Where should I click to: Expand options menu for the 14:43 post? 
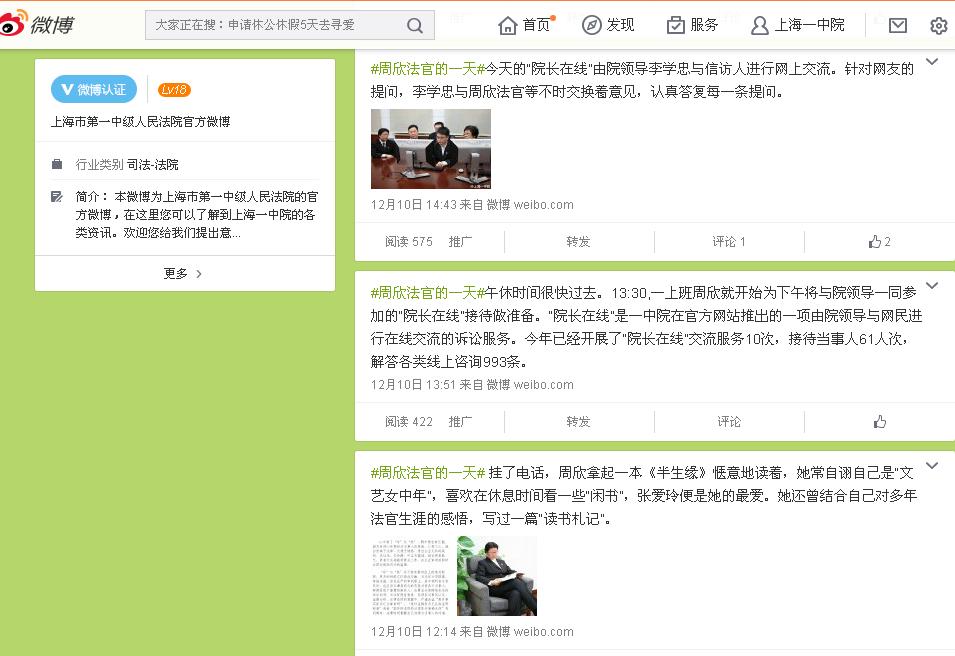[x=932, y=62]
